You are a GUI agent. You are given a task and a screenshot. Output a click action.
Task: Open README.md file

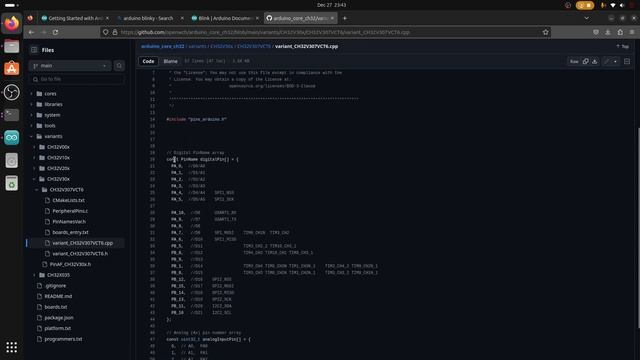58,296
